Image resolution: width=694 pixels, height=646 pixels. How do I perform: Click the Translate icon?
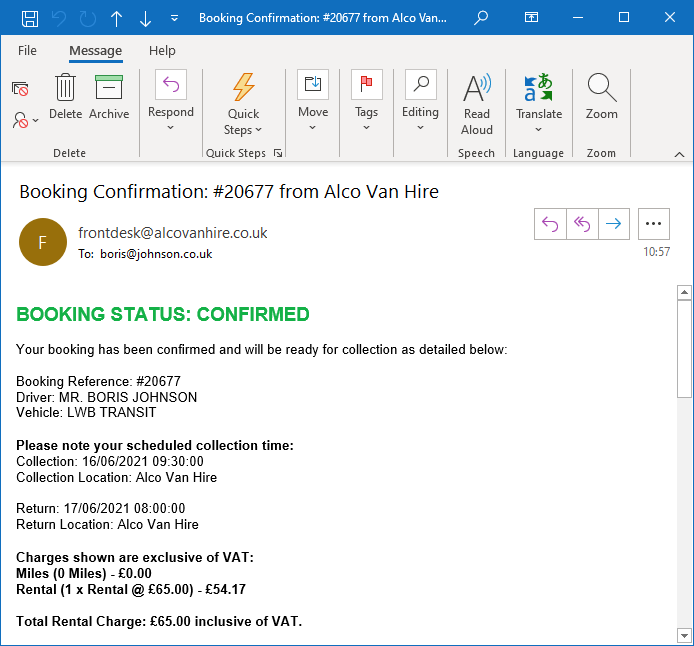coord(538,88)
